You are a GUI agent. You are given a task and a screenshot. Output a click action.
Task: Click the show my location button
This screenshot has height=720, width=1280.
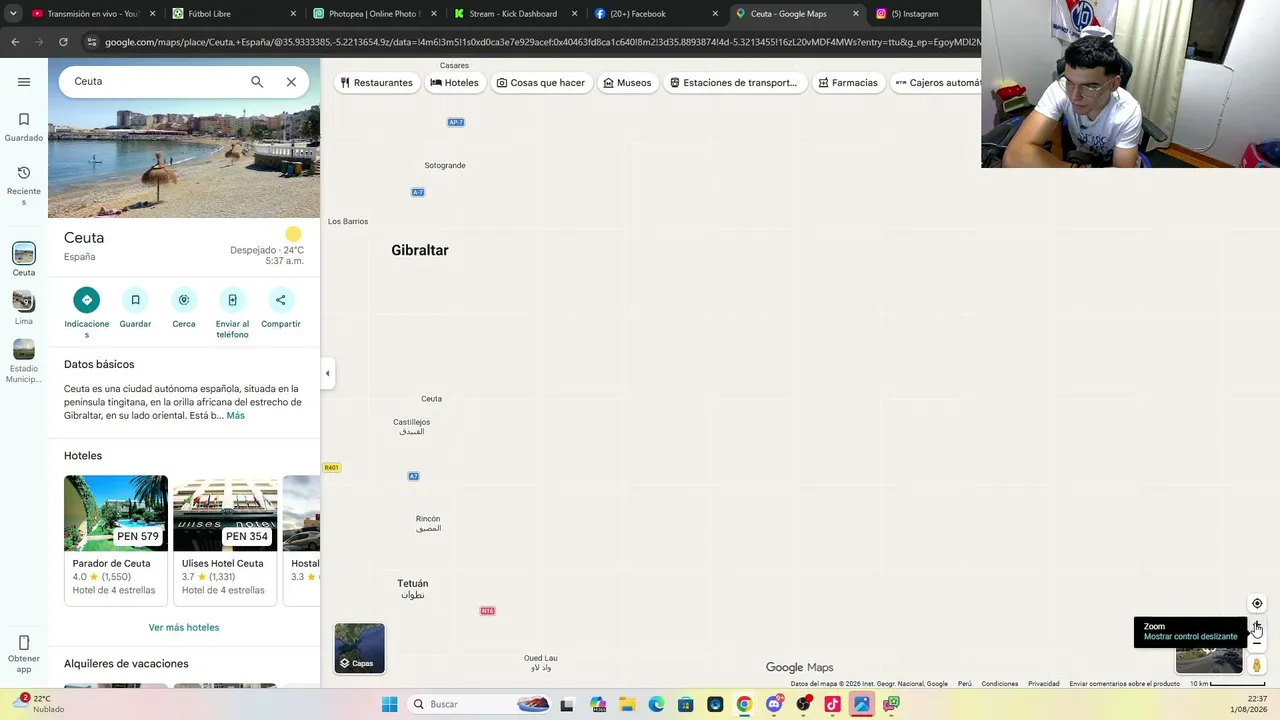point(1257,604)
